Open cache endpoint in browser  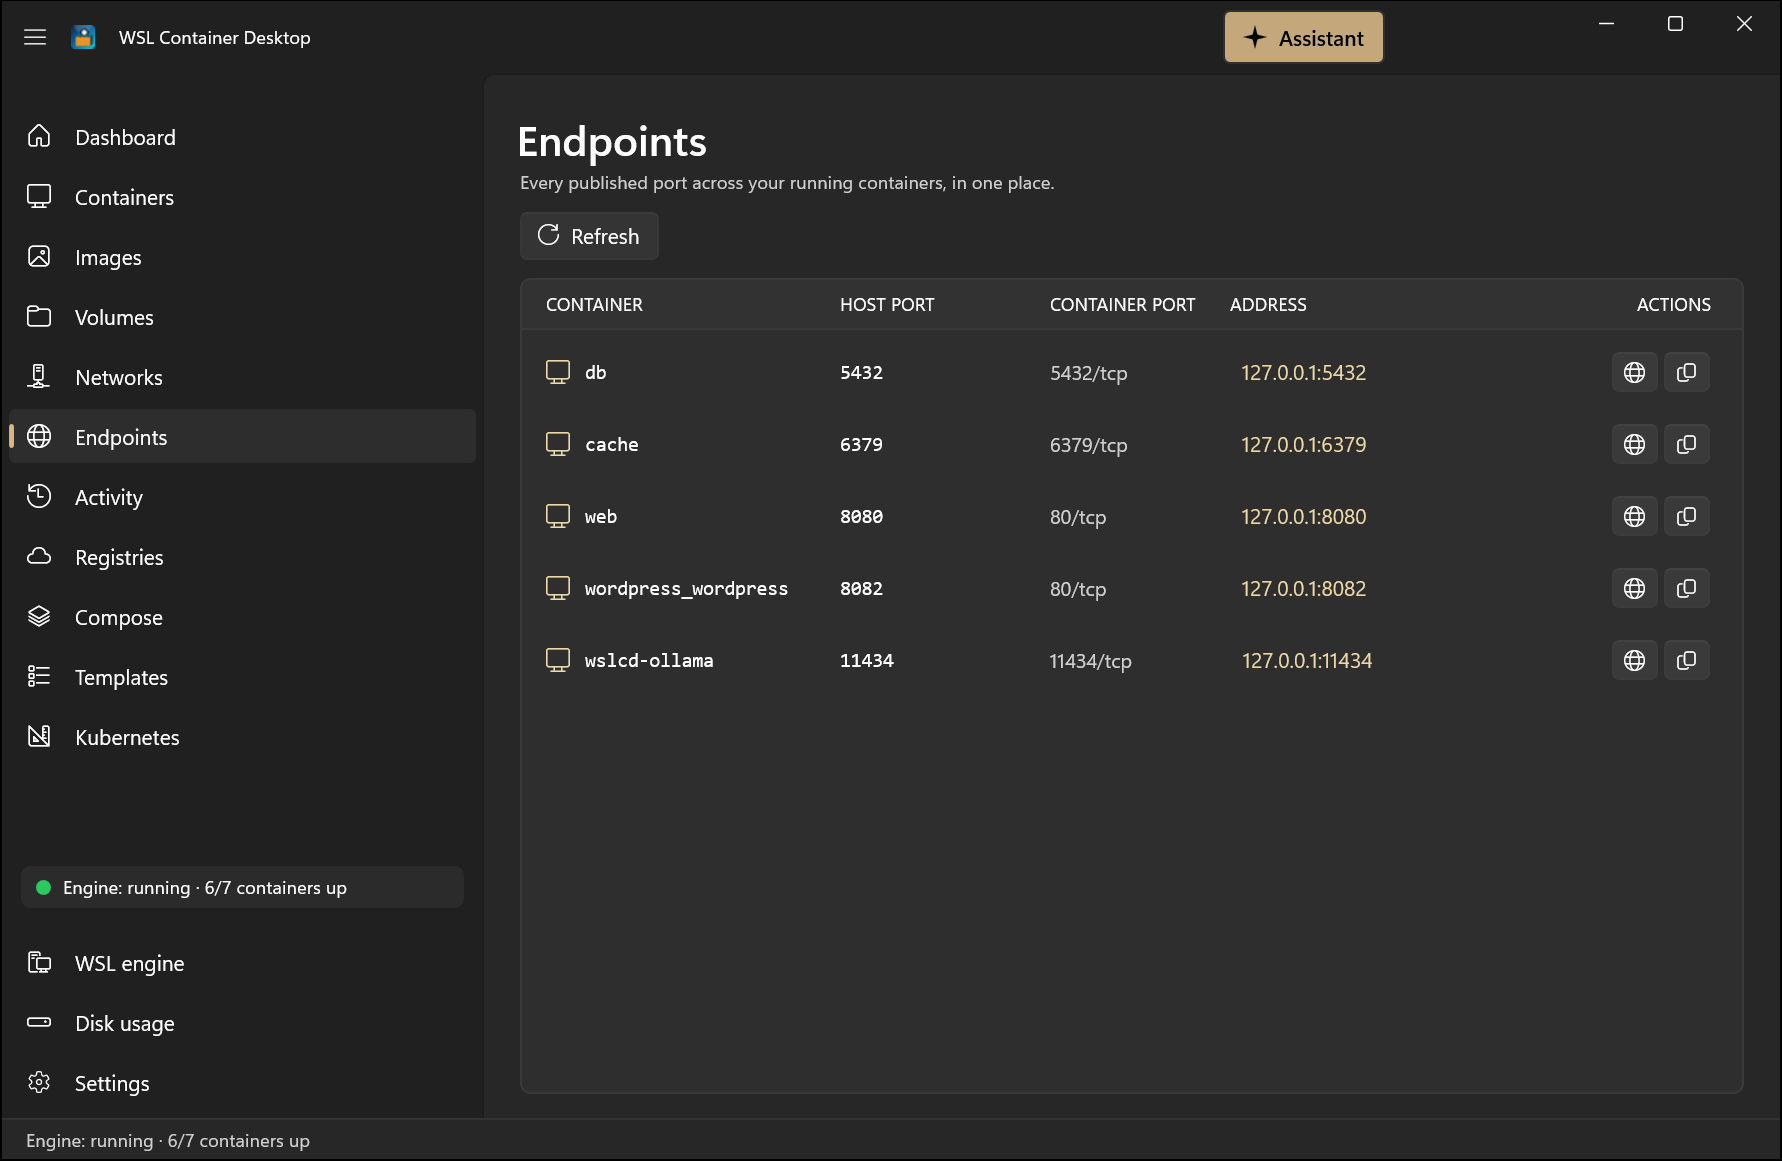(x=1634, y=444)
